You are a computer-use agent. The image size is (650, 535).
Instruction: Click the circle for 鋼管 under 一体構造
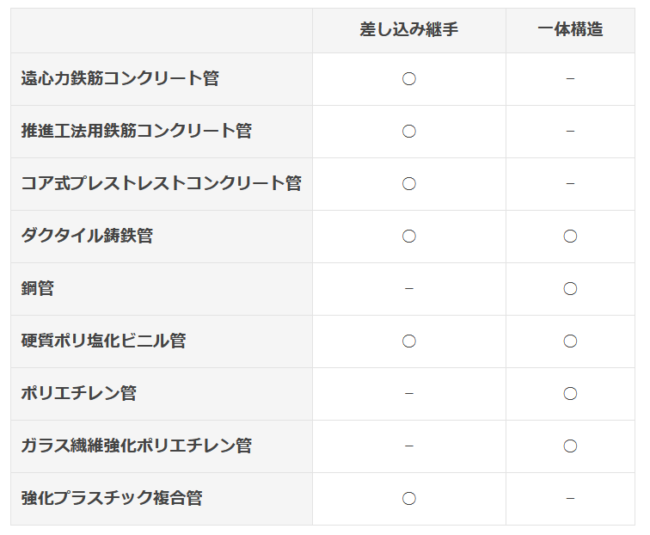570,288
